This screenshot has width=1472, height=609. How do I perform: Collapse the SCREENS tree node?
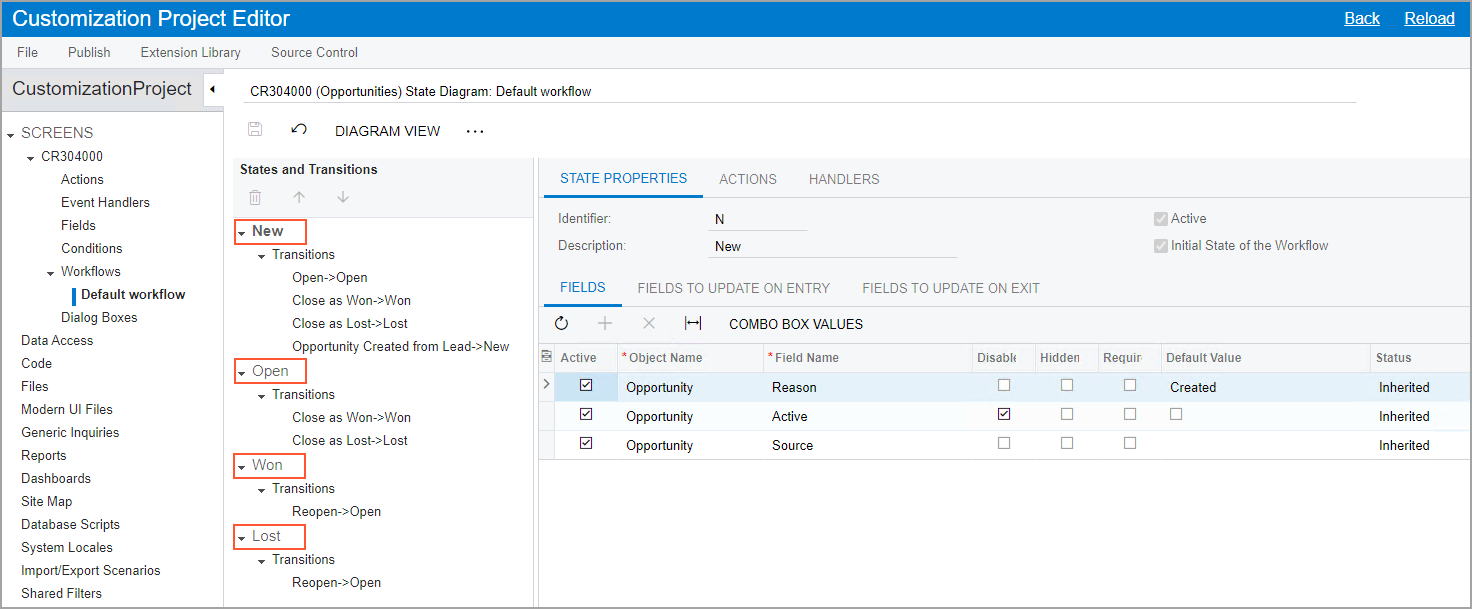pyautogui.click(x=11, y=134)
